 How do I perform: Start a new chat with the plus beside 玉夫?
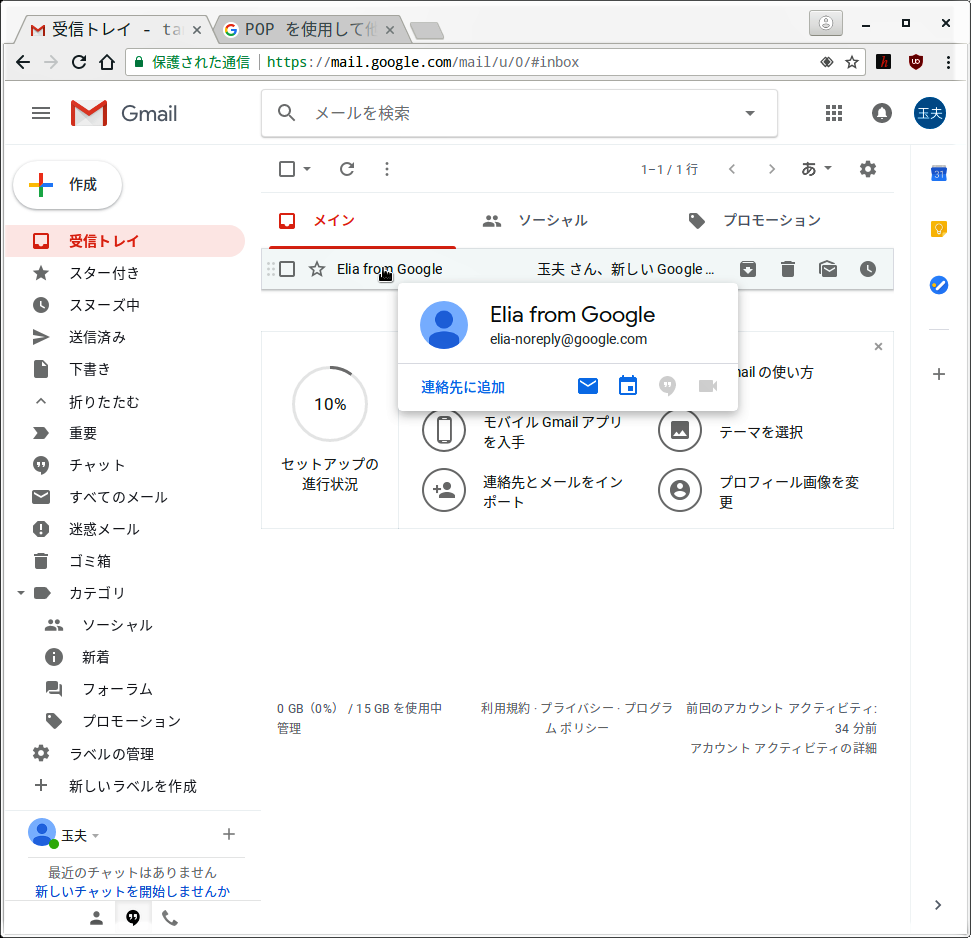point(229,835)
